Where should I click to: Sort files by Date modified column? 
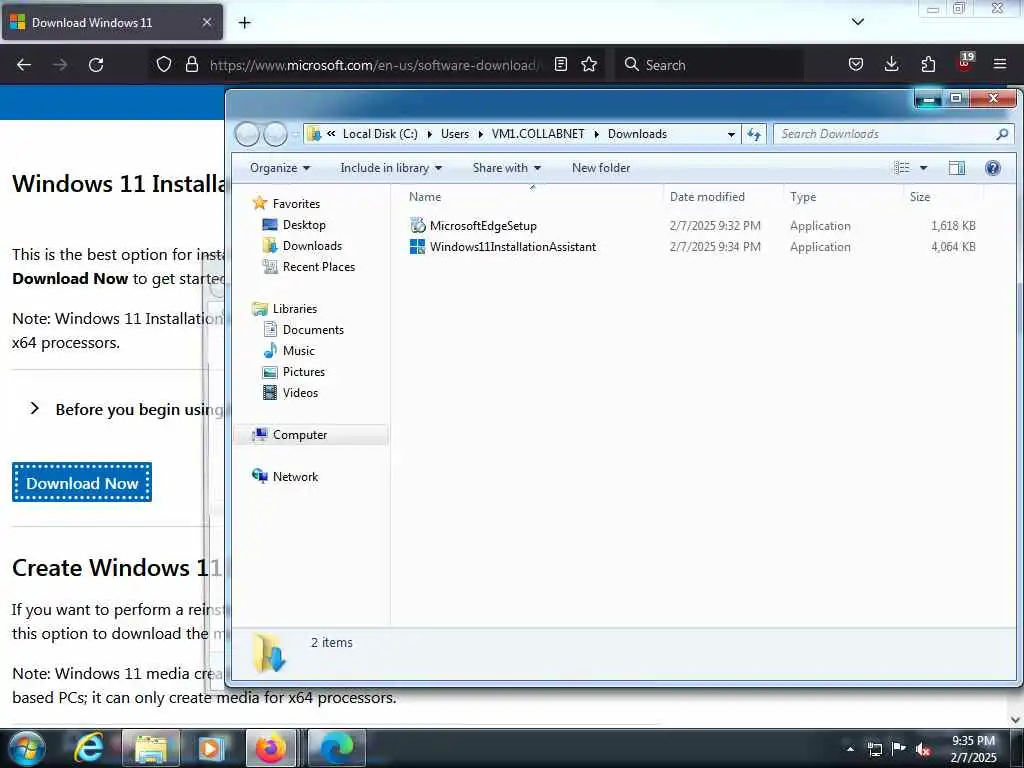coord(723,197)
